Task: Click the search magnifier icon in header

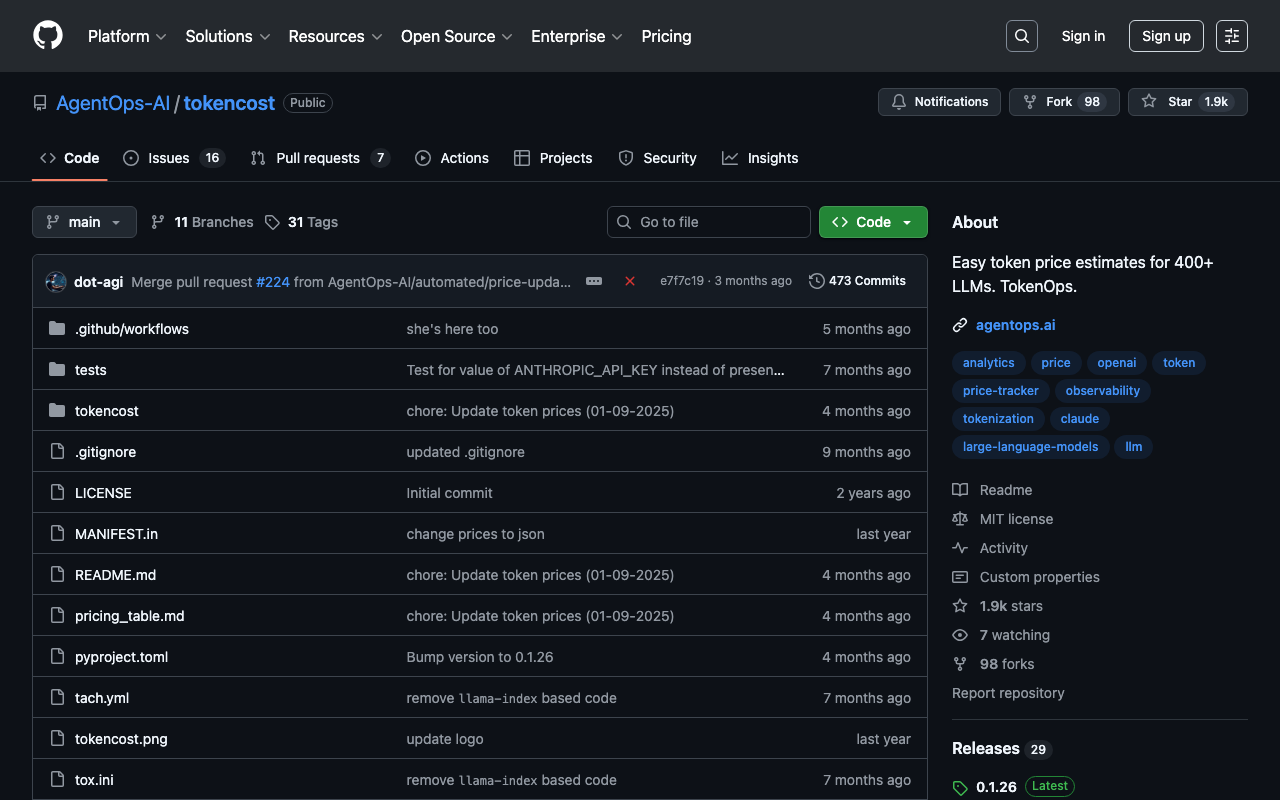Action: 1021,36
